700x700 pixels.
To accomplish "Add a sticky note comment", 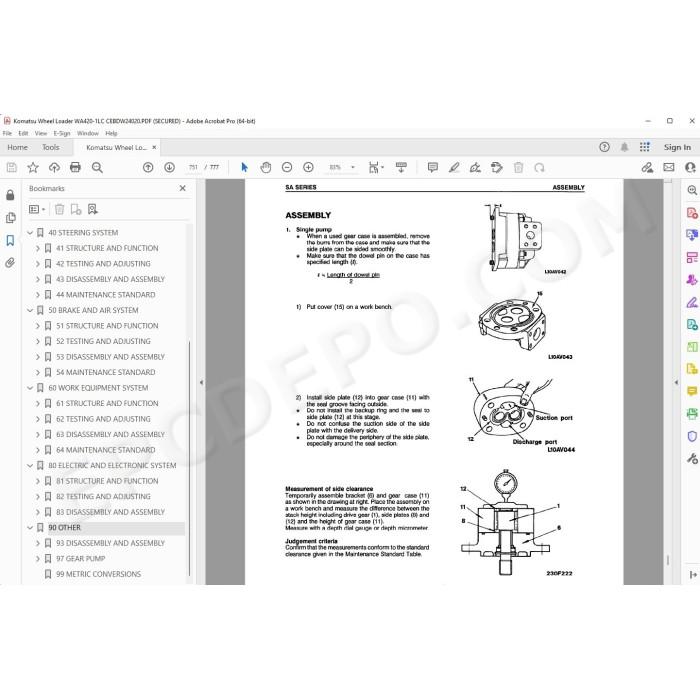I will [433, 167].
